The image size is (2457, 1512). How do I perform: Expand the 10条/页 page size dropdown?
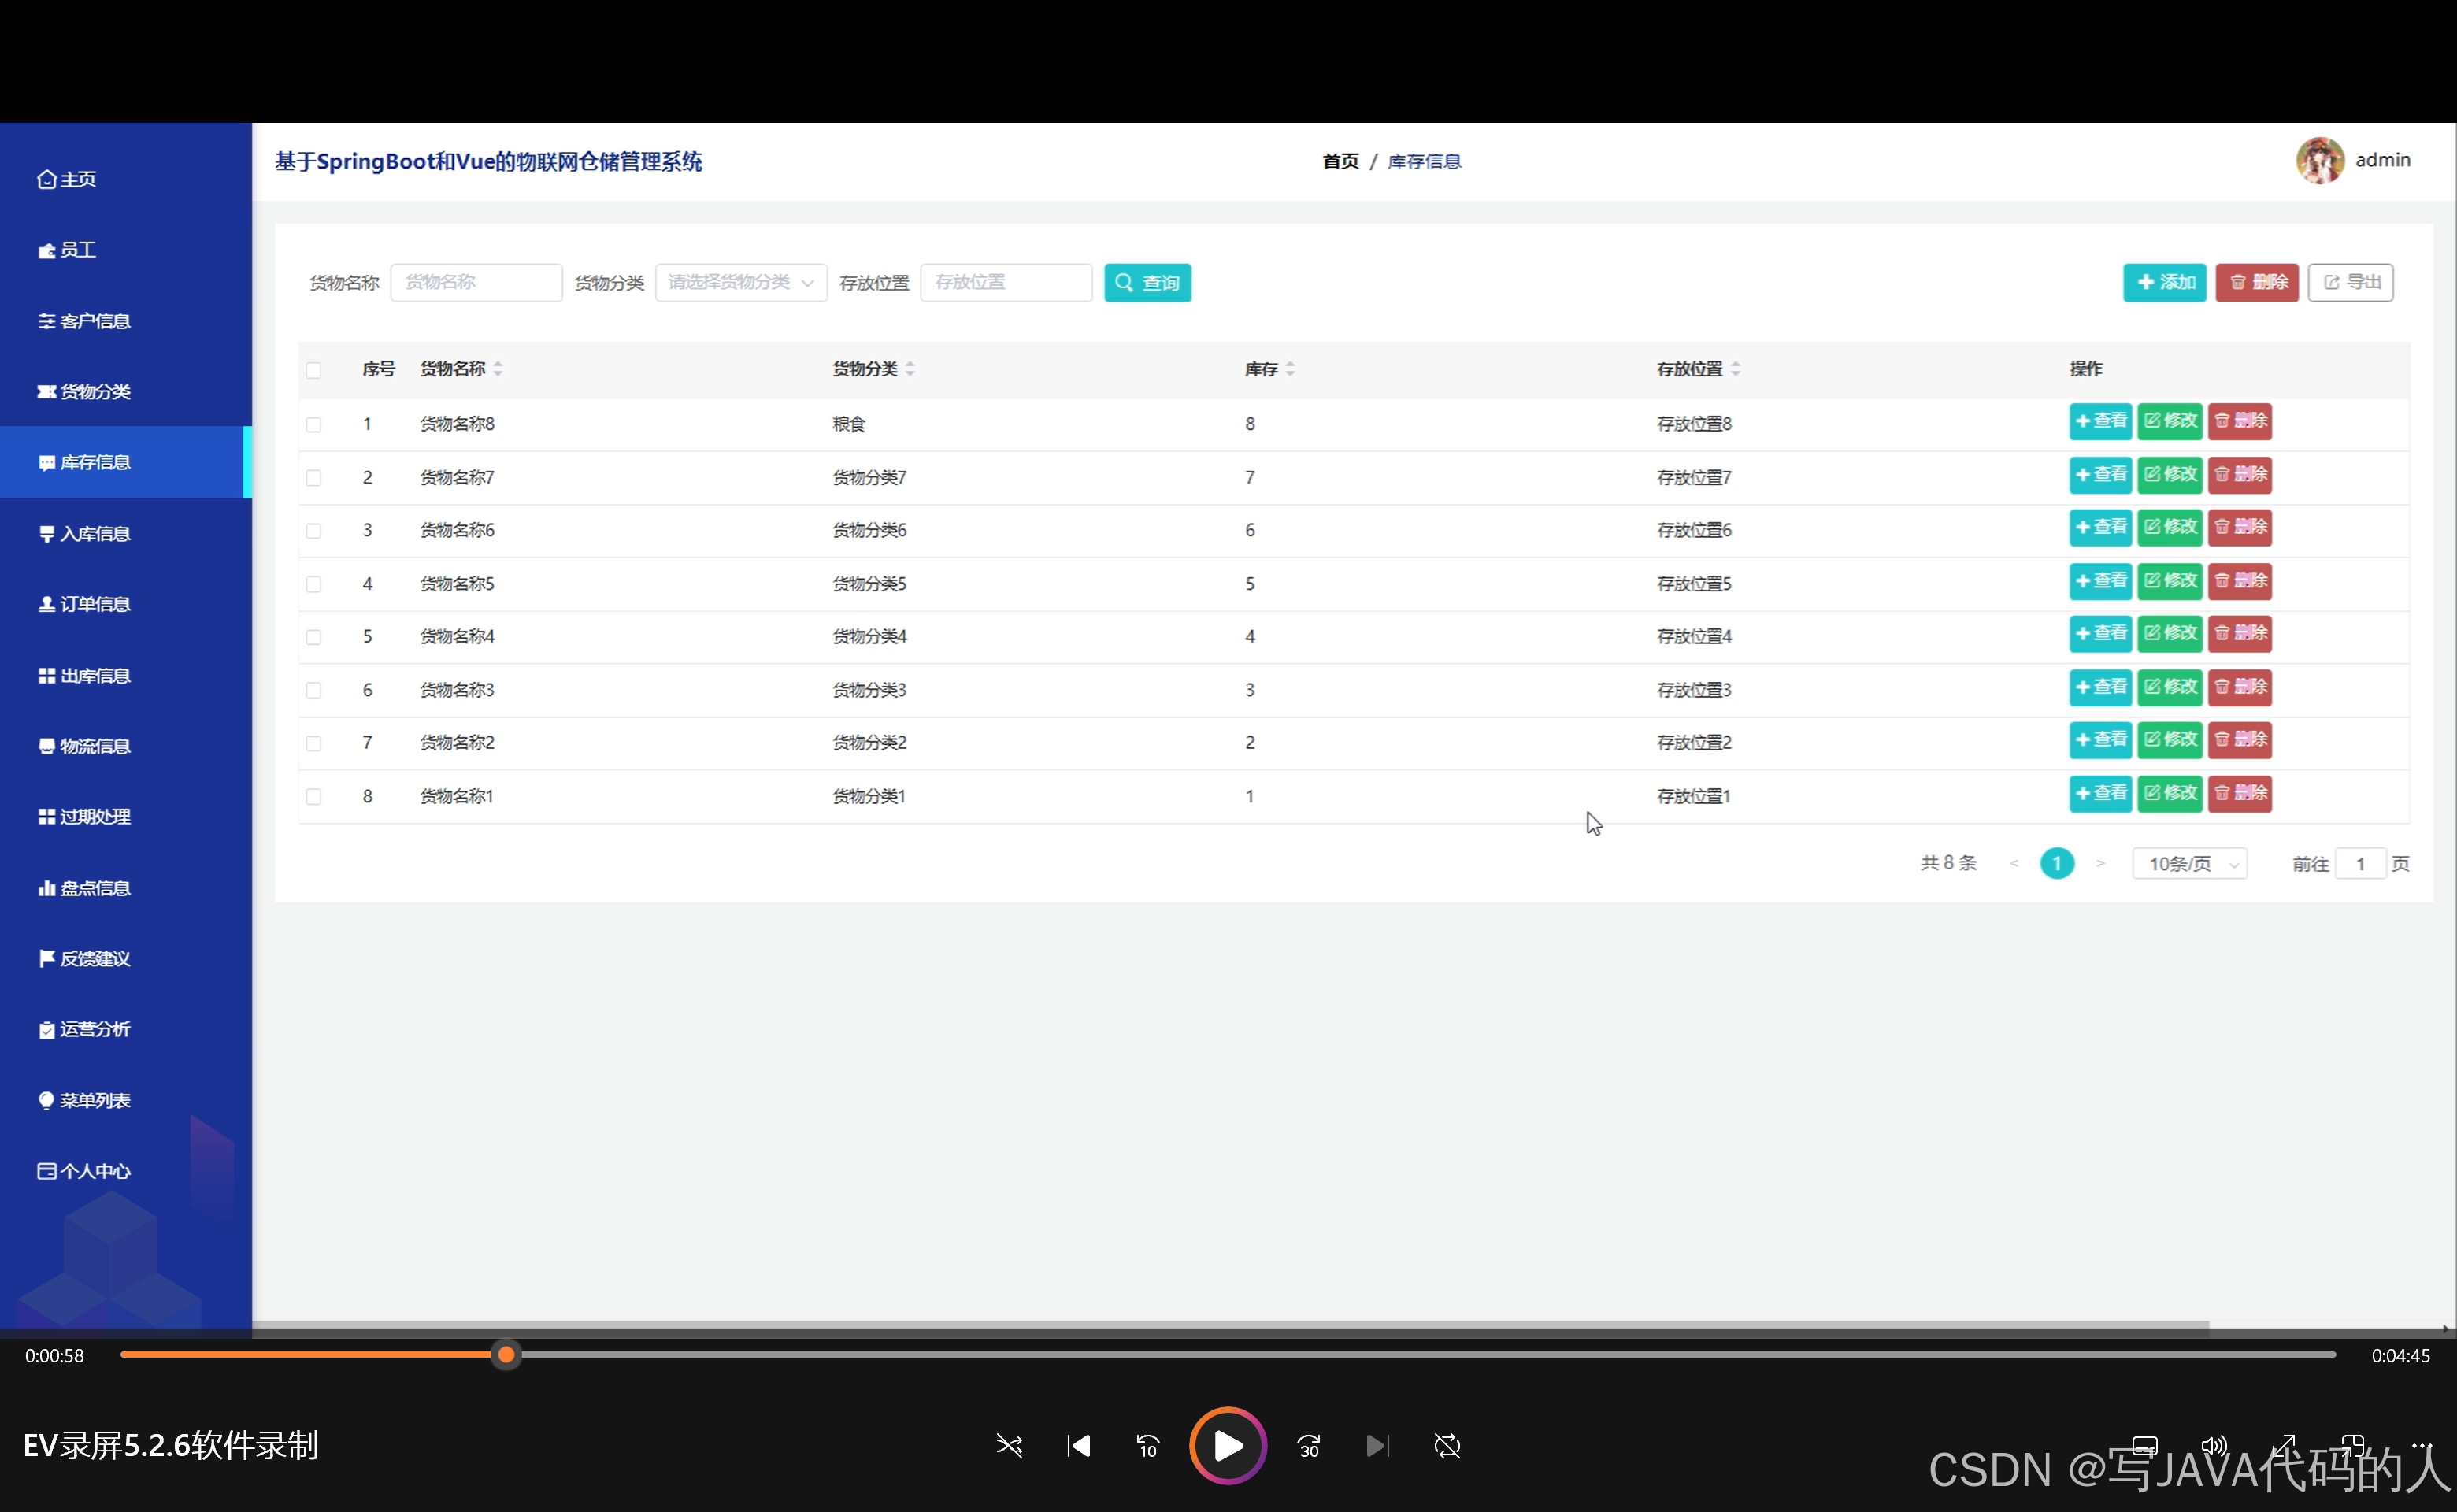2189,864
